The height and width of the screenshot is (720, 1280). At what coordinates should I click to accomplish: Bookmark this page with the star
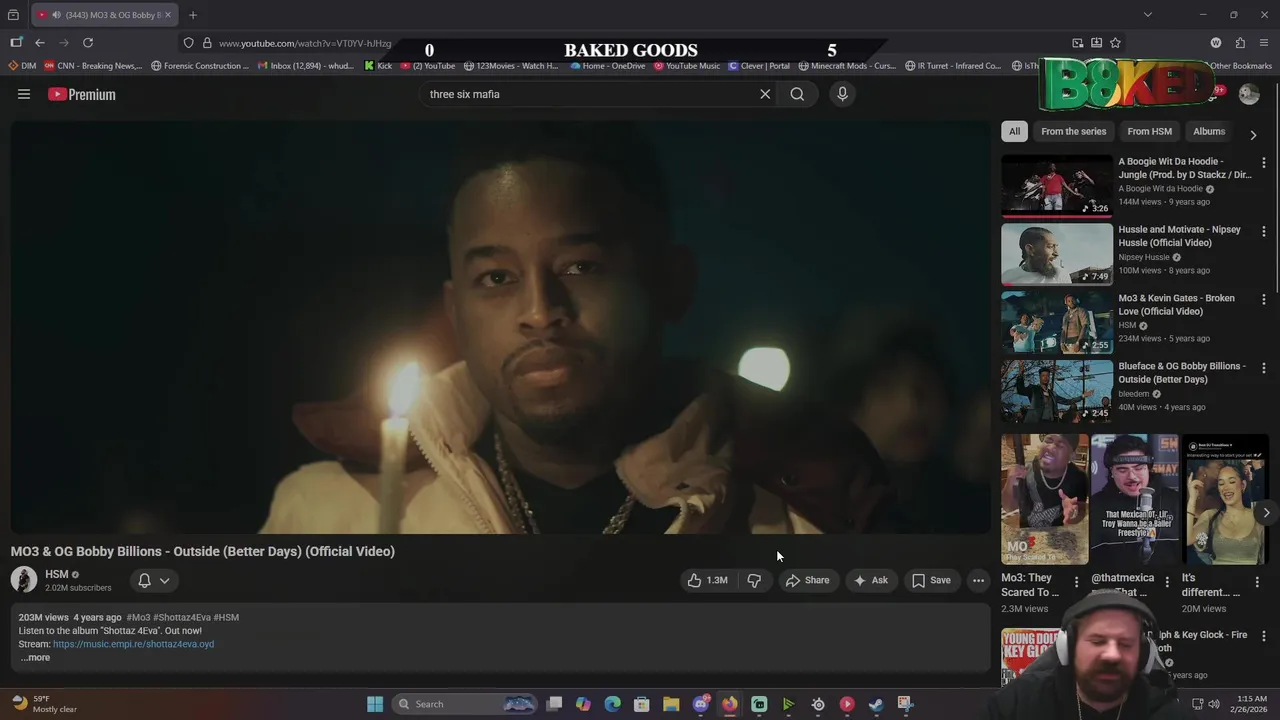tap(1115, 43)
